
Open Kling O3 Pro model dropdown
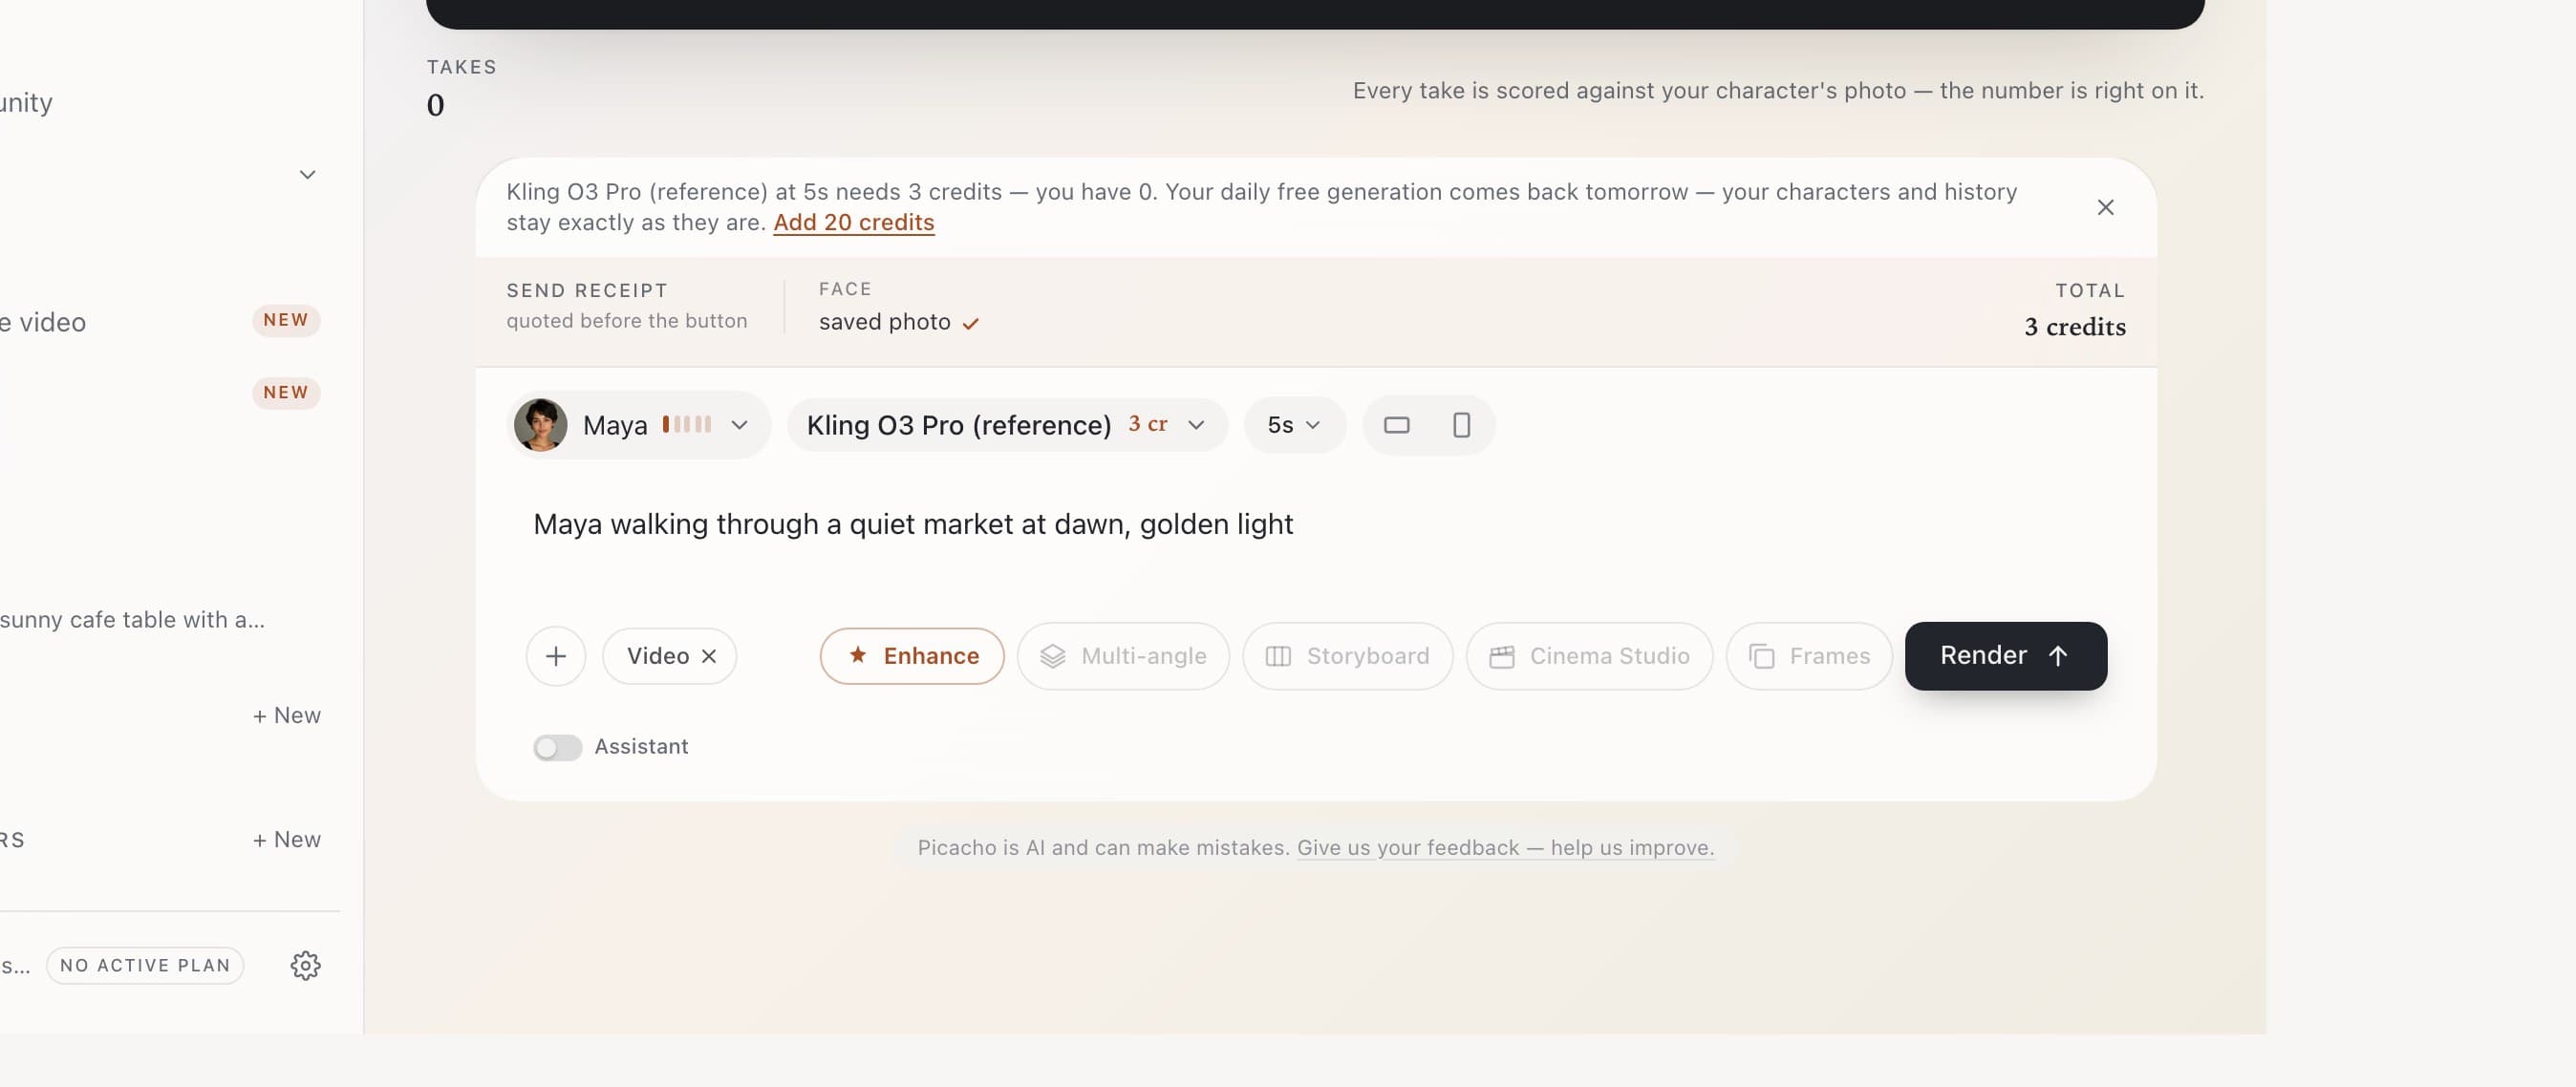[1007, 425]
